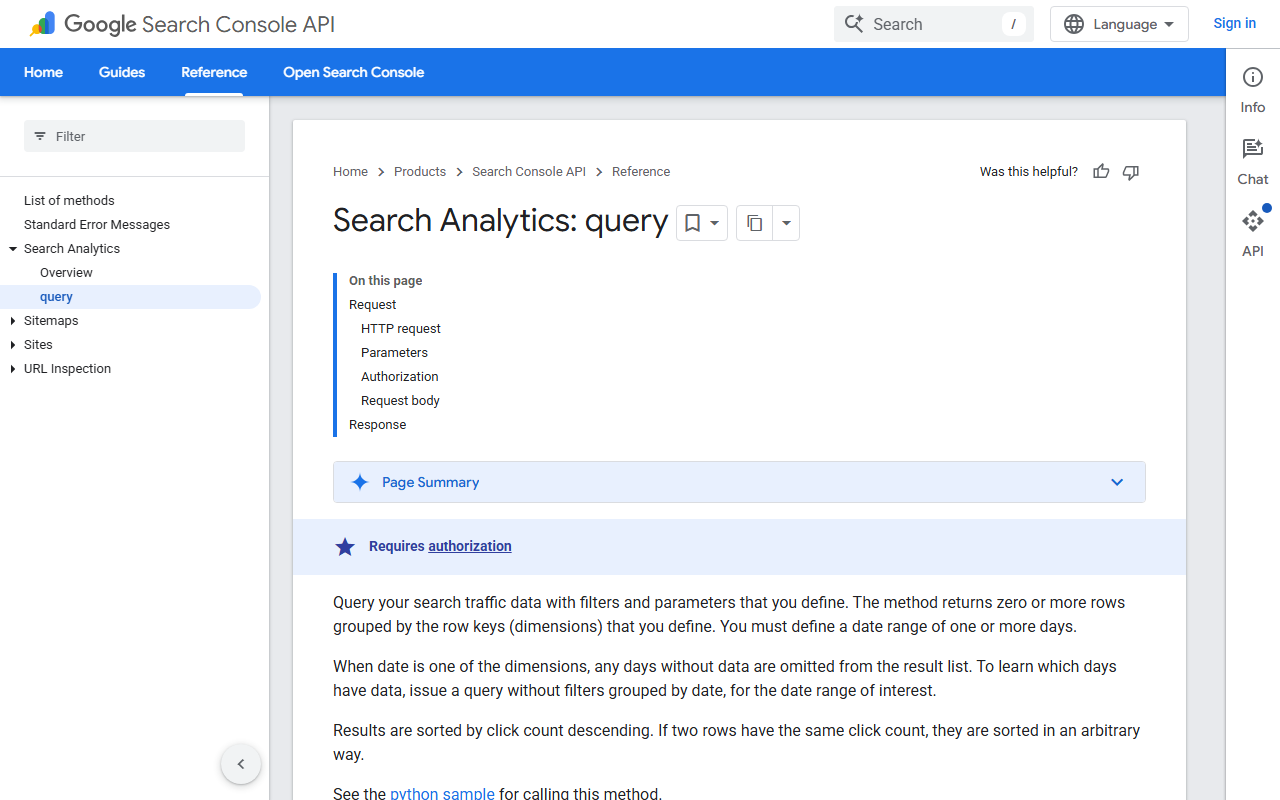1280x800 pixels.
Task: Collapse the Search Analytics tree section
Action: click(13, 249)
